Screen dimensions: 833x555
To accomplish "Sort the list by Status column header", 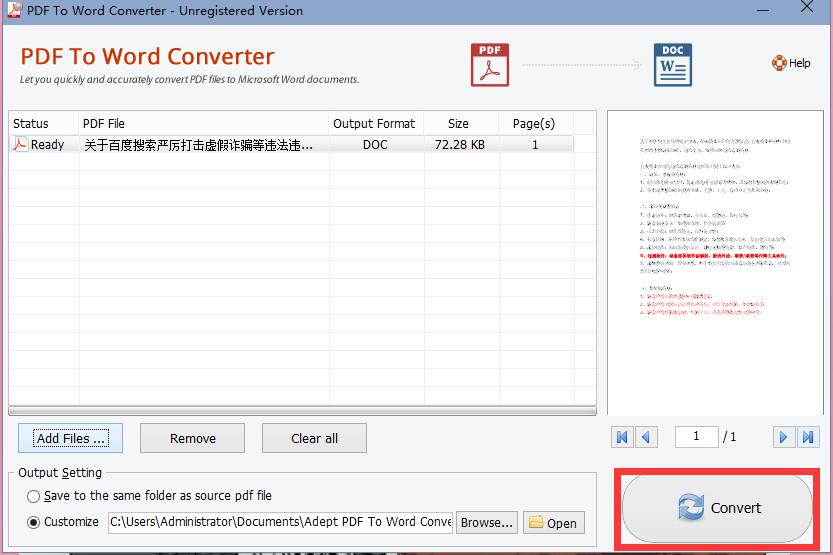I will click(x=31, y=124).
